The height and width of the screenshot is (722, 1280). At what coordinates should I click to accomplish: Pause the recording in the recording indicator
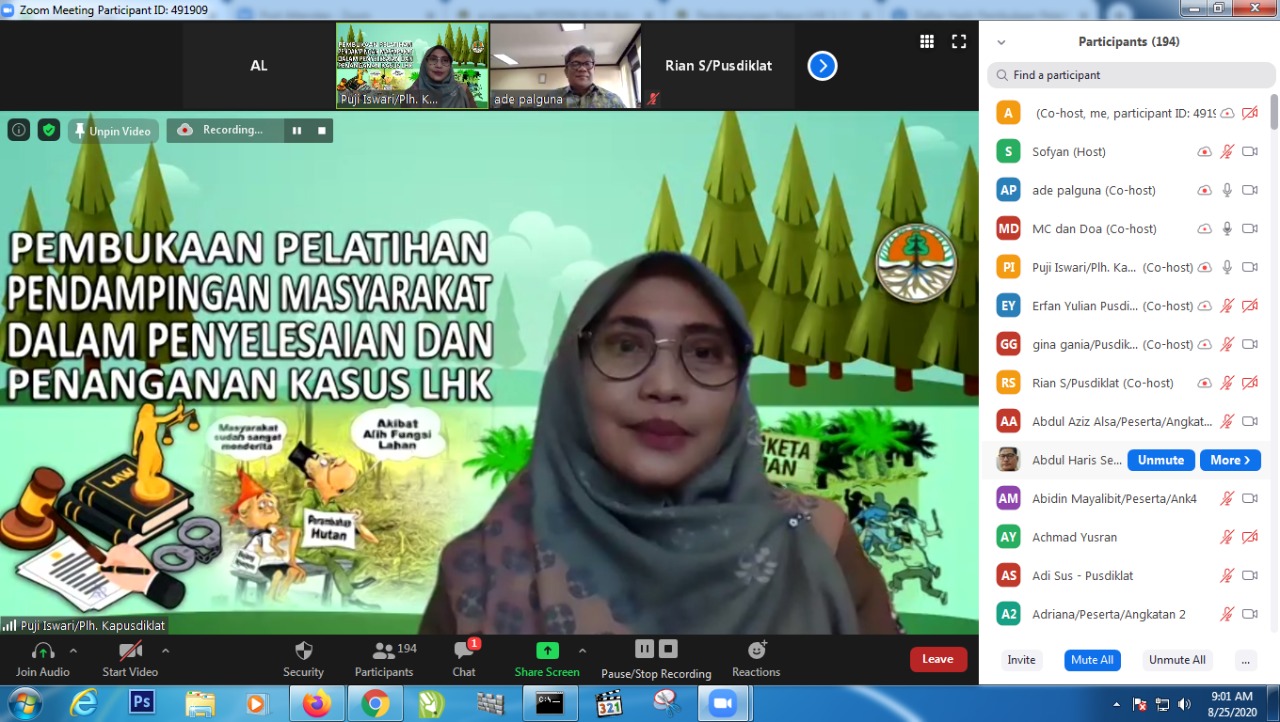(x=297, y=130)
